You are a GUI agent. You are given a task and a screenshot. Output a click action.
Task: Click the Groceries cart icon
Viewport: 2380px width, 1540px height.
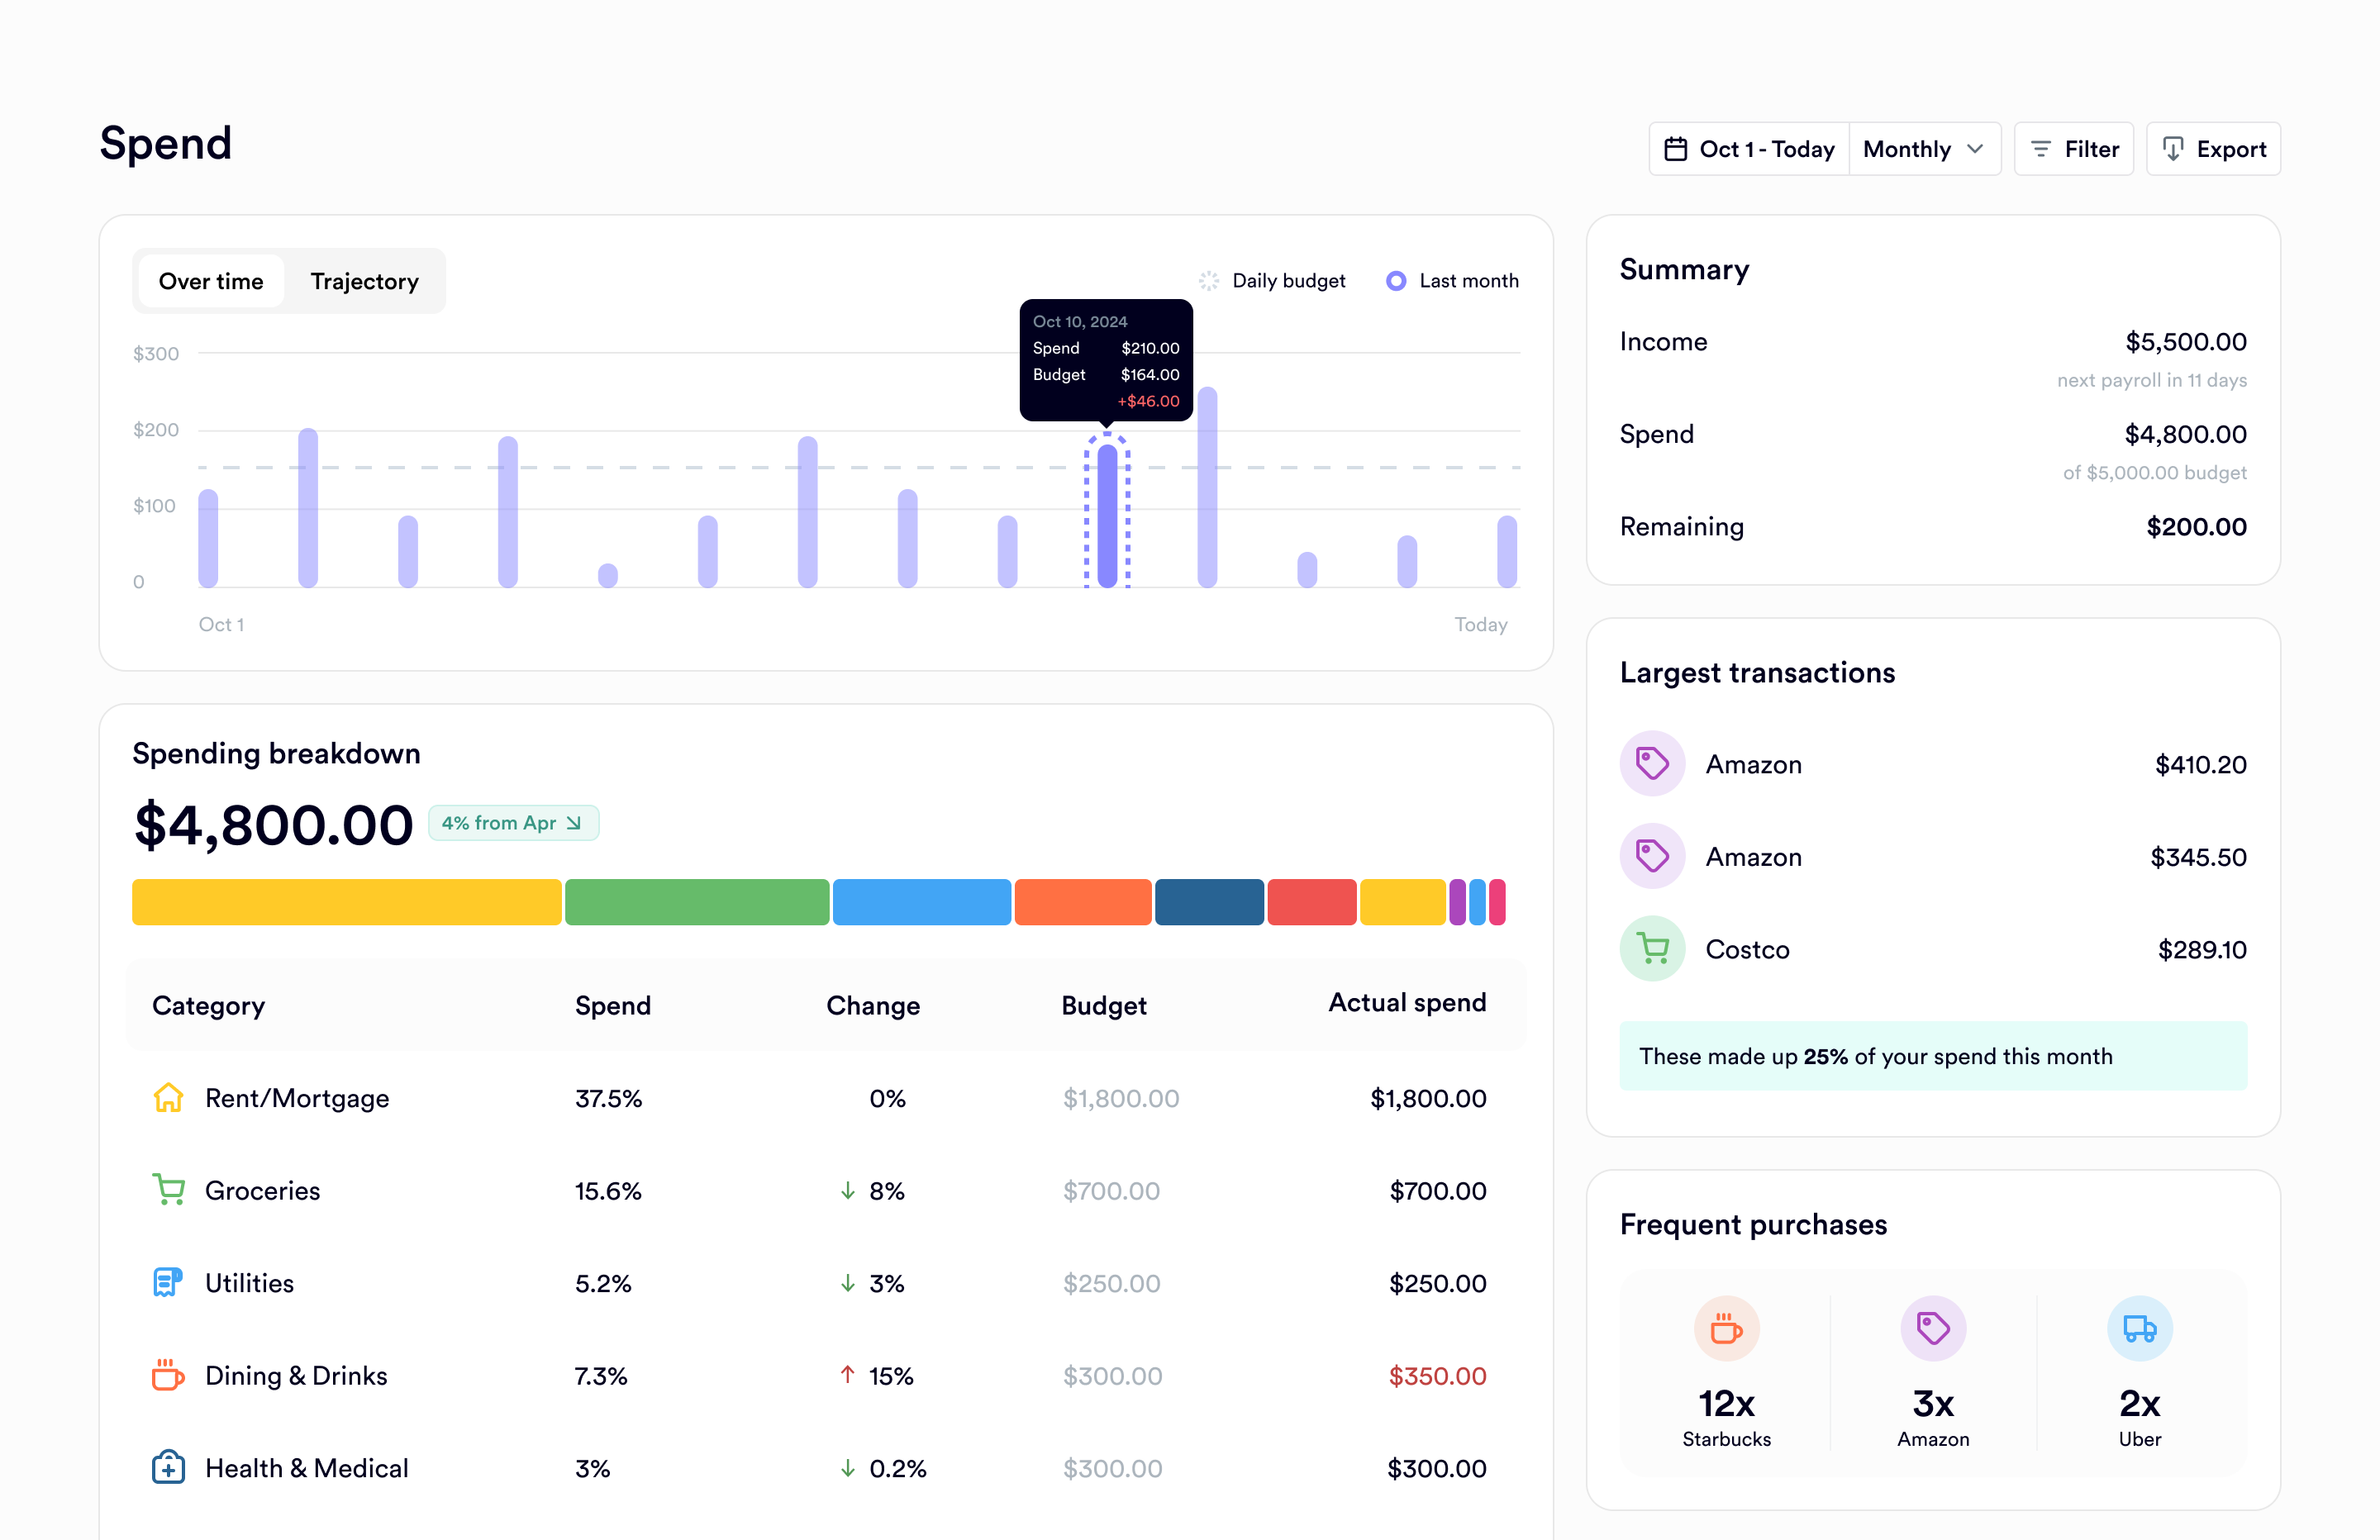pyautogui.click(x=168, y=1190)
